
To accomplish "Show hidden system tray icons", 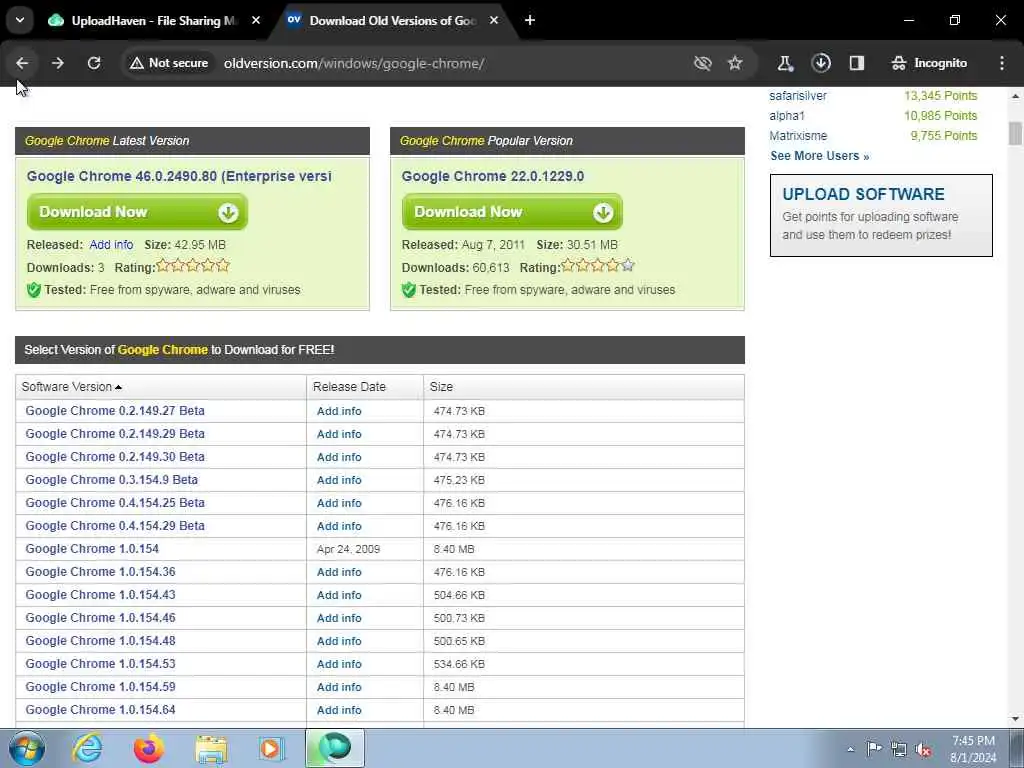I will [850, 749].
